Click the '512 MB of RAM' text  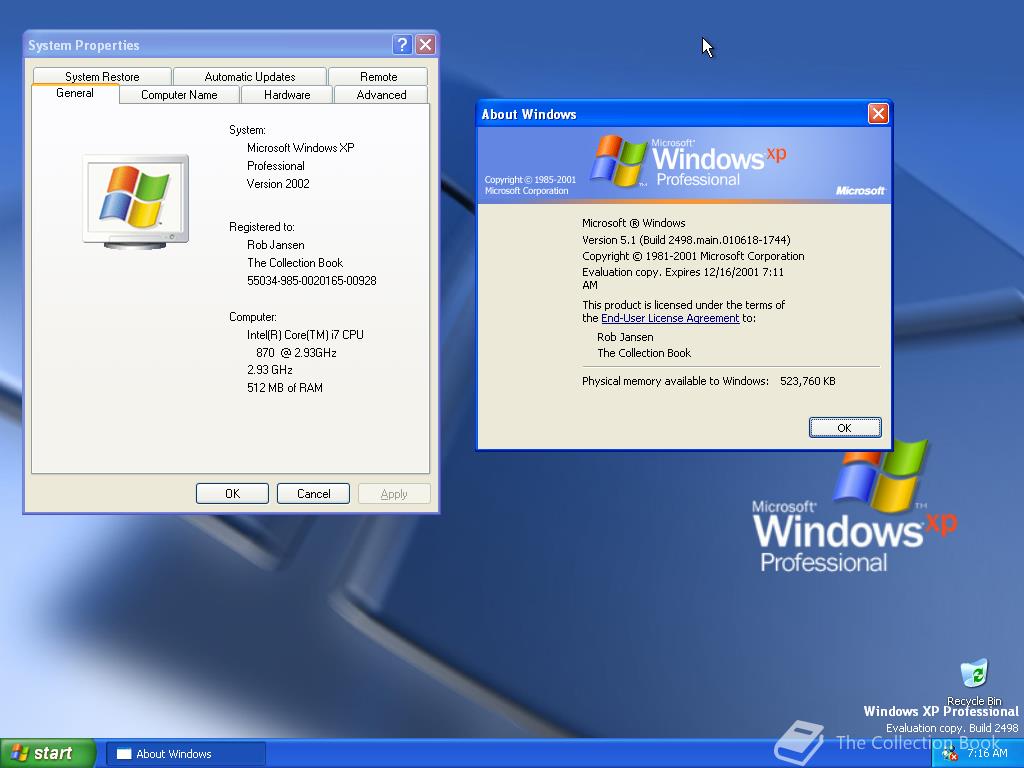pyautogui.click(x=285, y=388)
